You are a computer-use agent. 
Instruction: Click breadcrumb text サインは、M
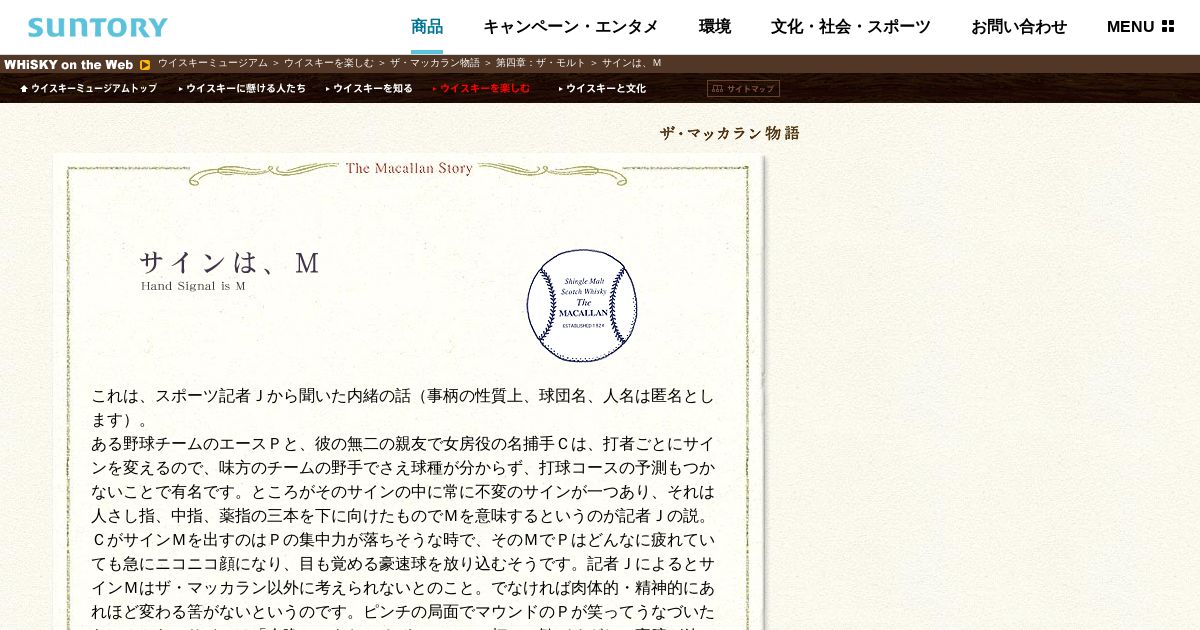tap(632, 63)
